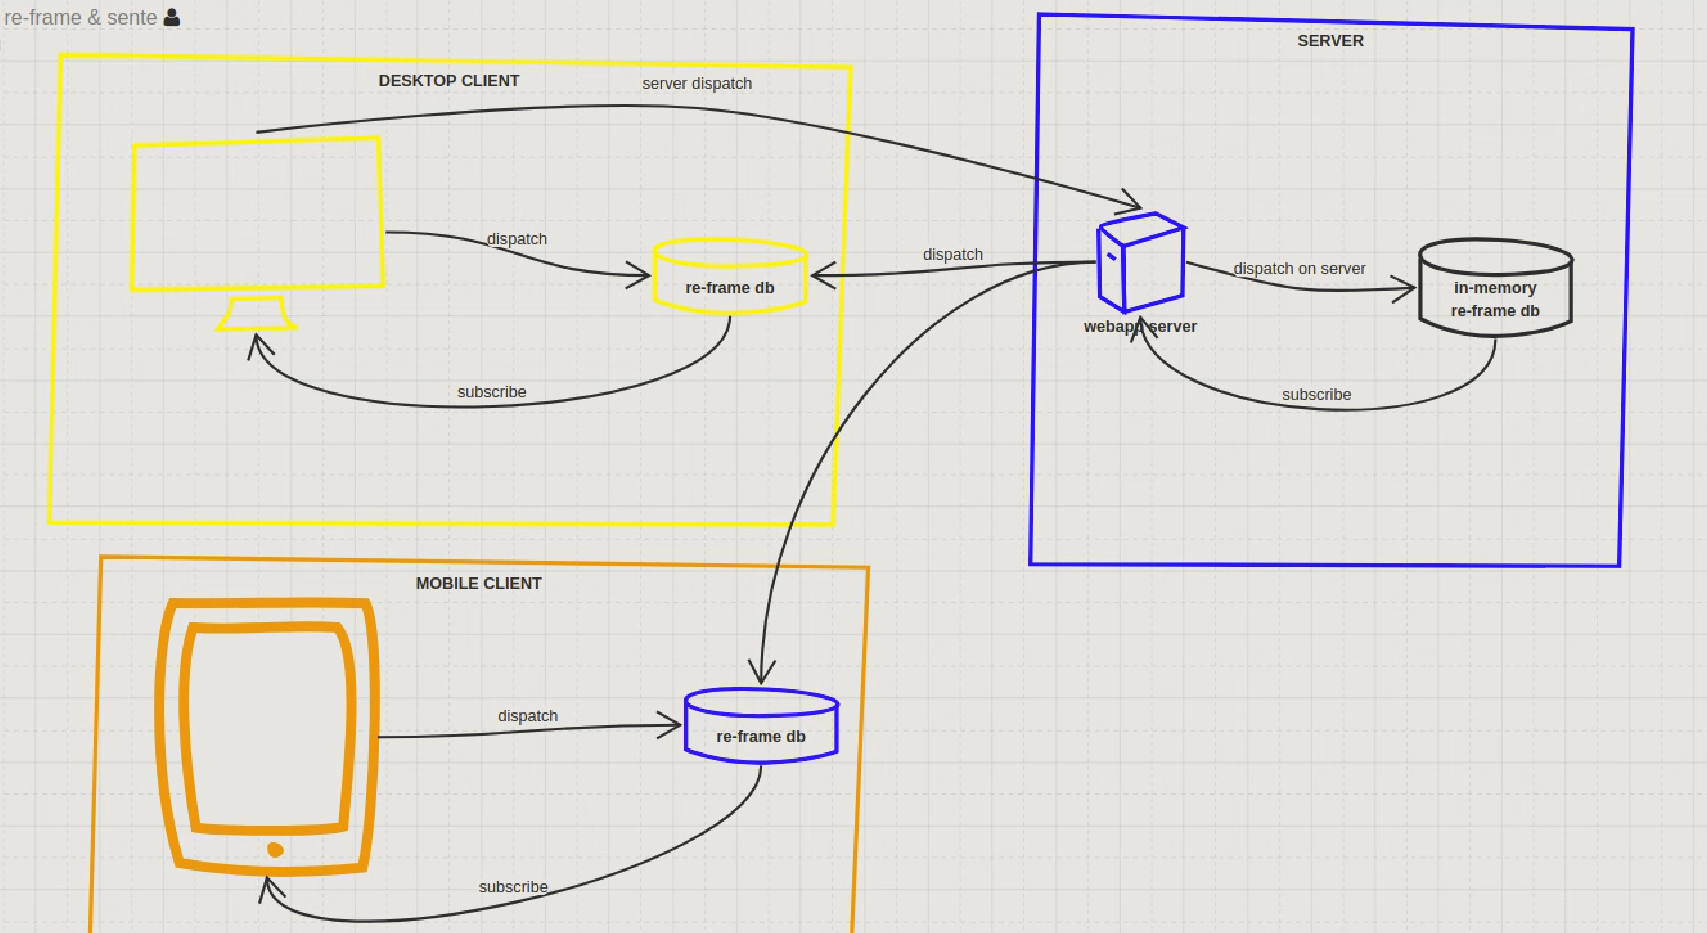Select the desktop client 'subscribe' label
This screenshot has width=1707, height=933.
pos(492,392)
